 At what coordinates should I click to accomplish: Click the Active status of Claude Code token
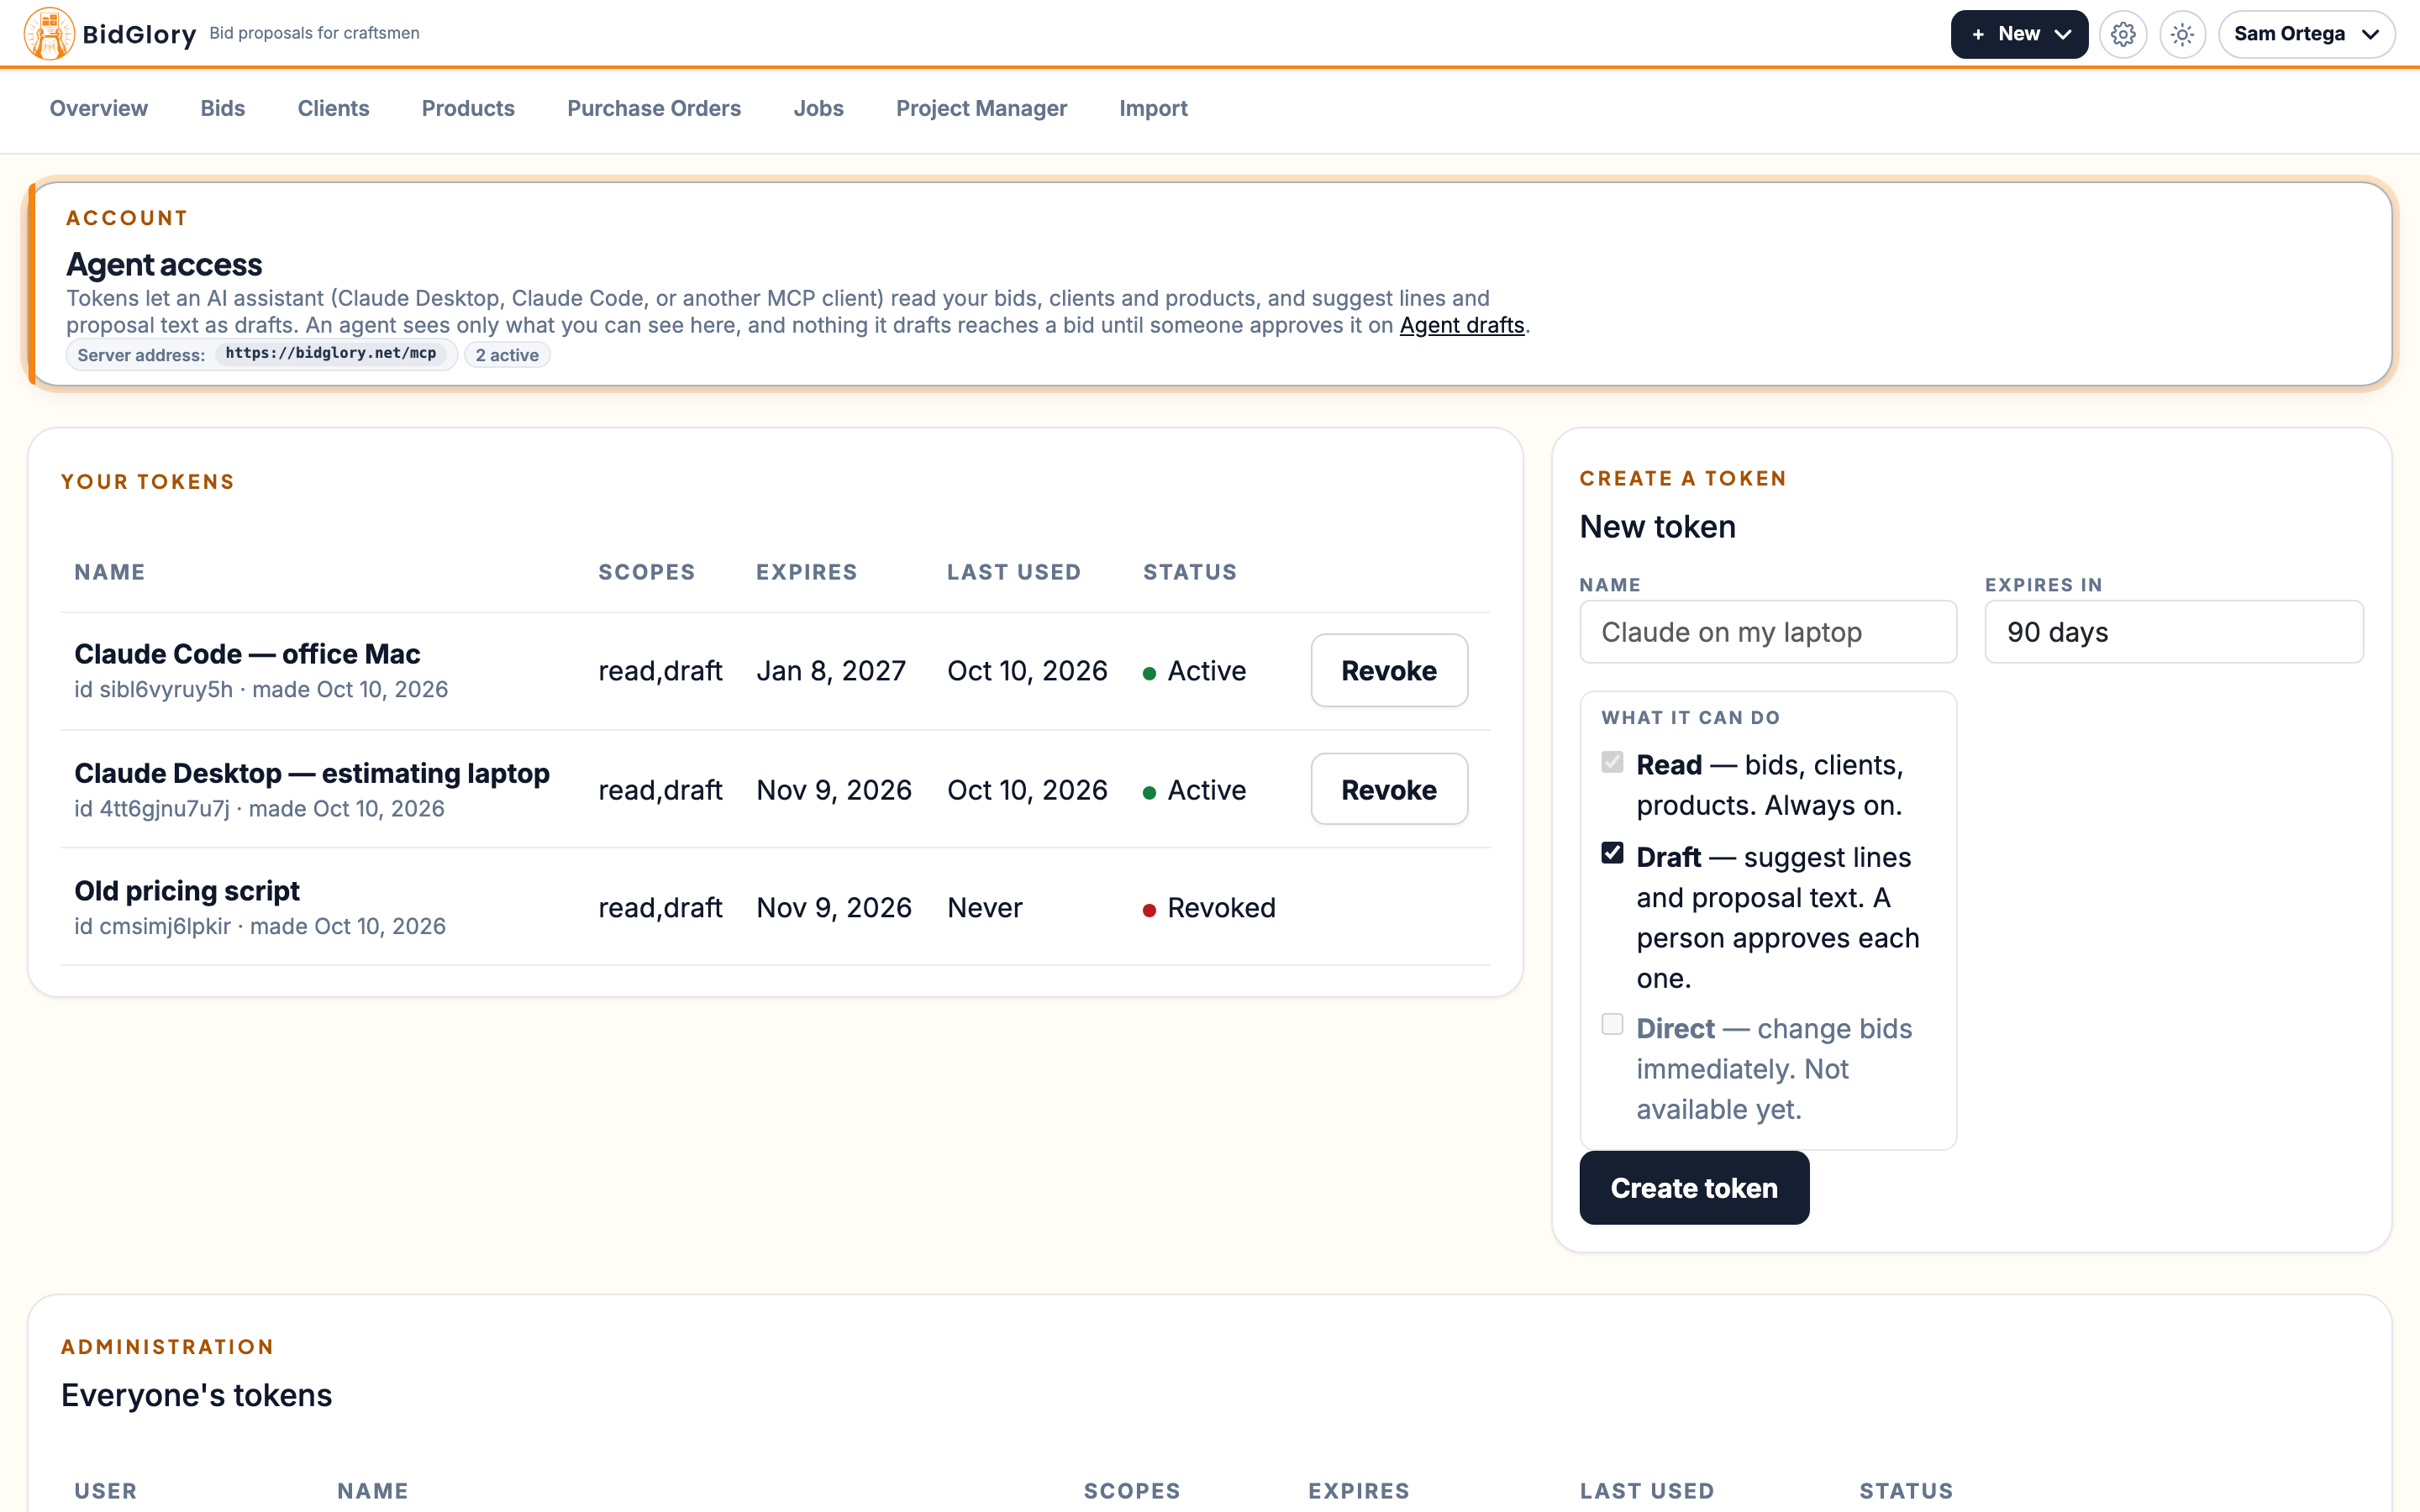[x=1194, y=670]
